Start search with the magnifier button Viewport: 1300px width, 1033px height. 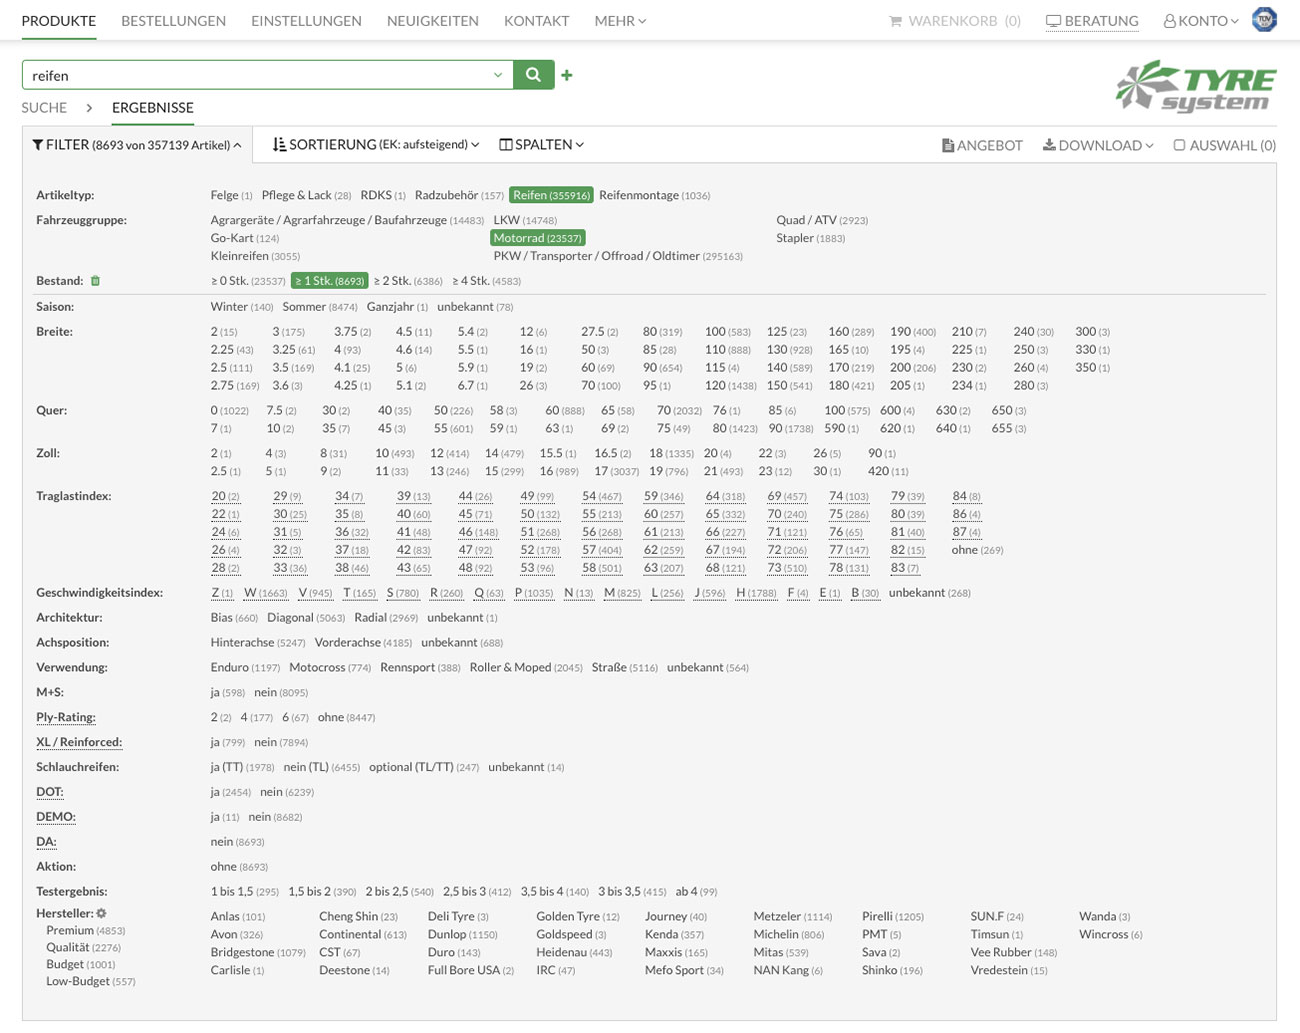pos(533,74)
